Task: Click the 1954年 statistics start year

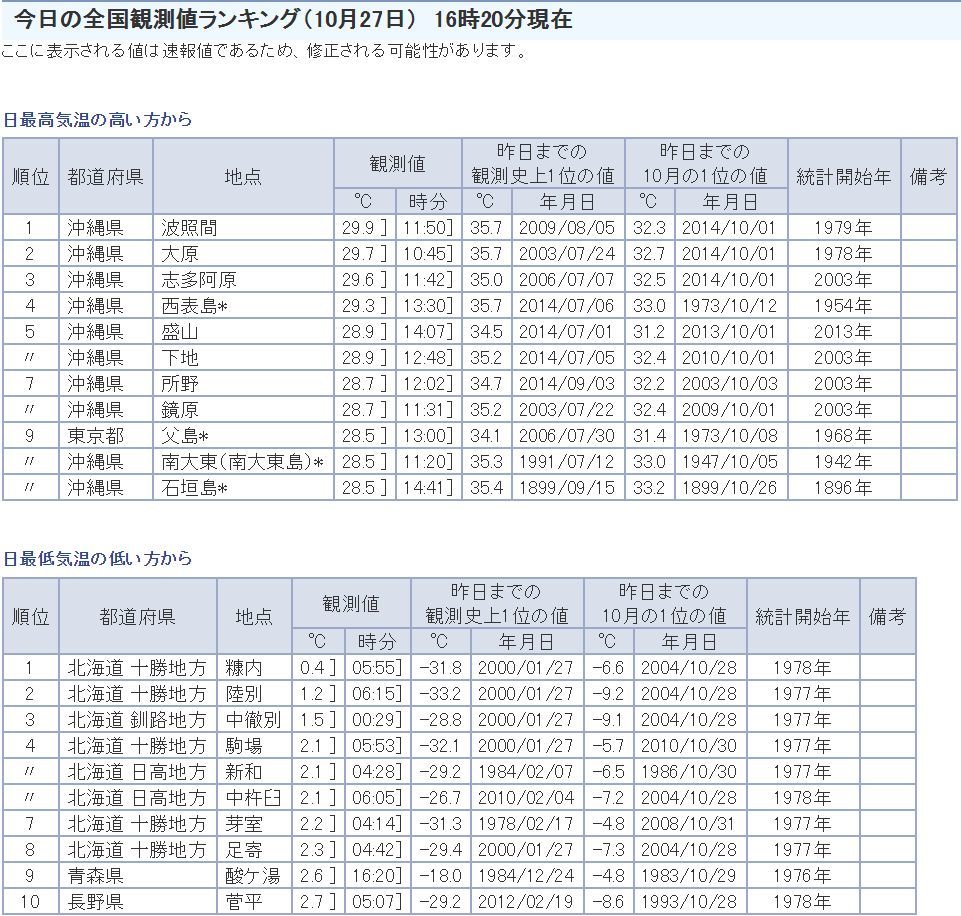Action: (x=844, y=306)
